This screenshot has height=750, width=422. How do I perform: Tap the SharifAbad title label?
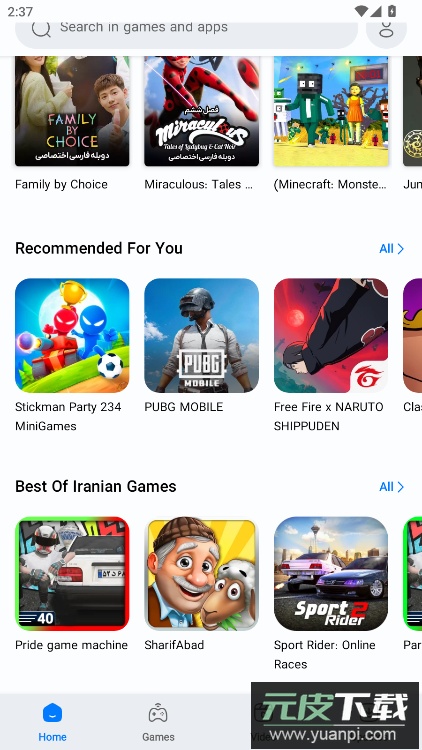pos(174,645)
